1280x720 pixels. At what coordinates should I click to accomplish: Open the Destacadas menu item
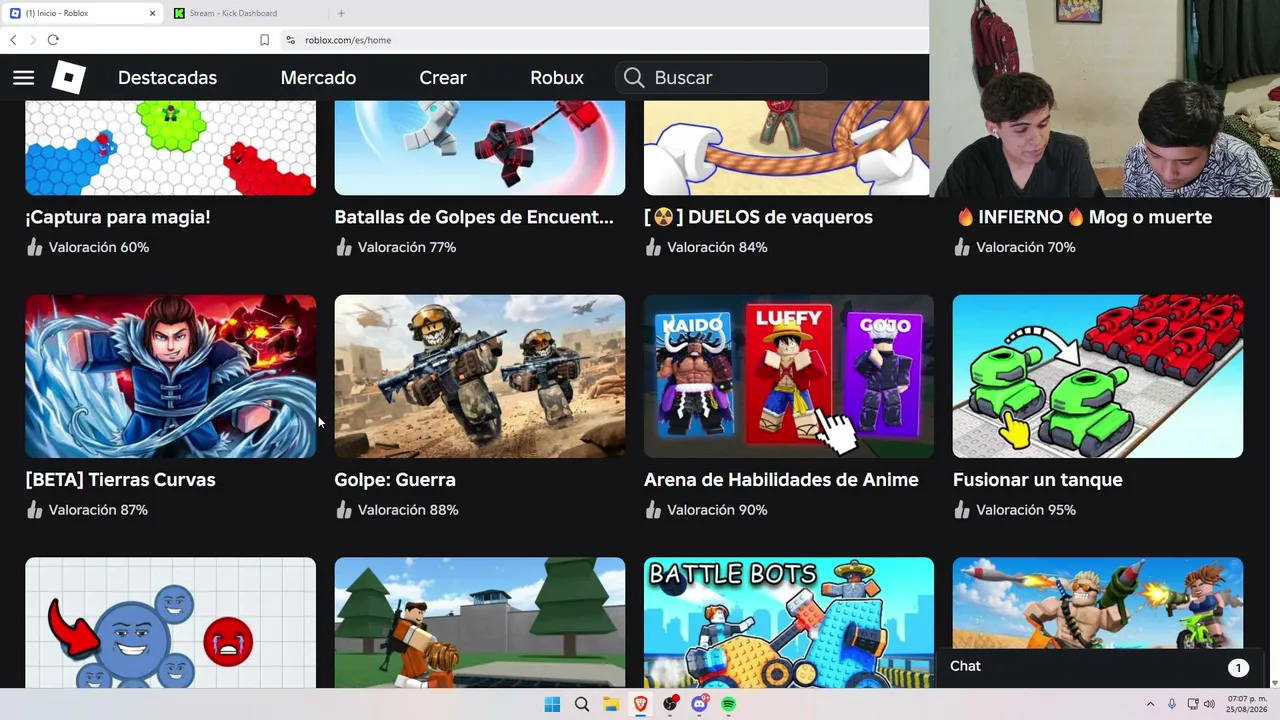pos(167,78)
